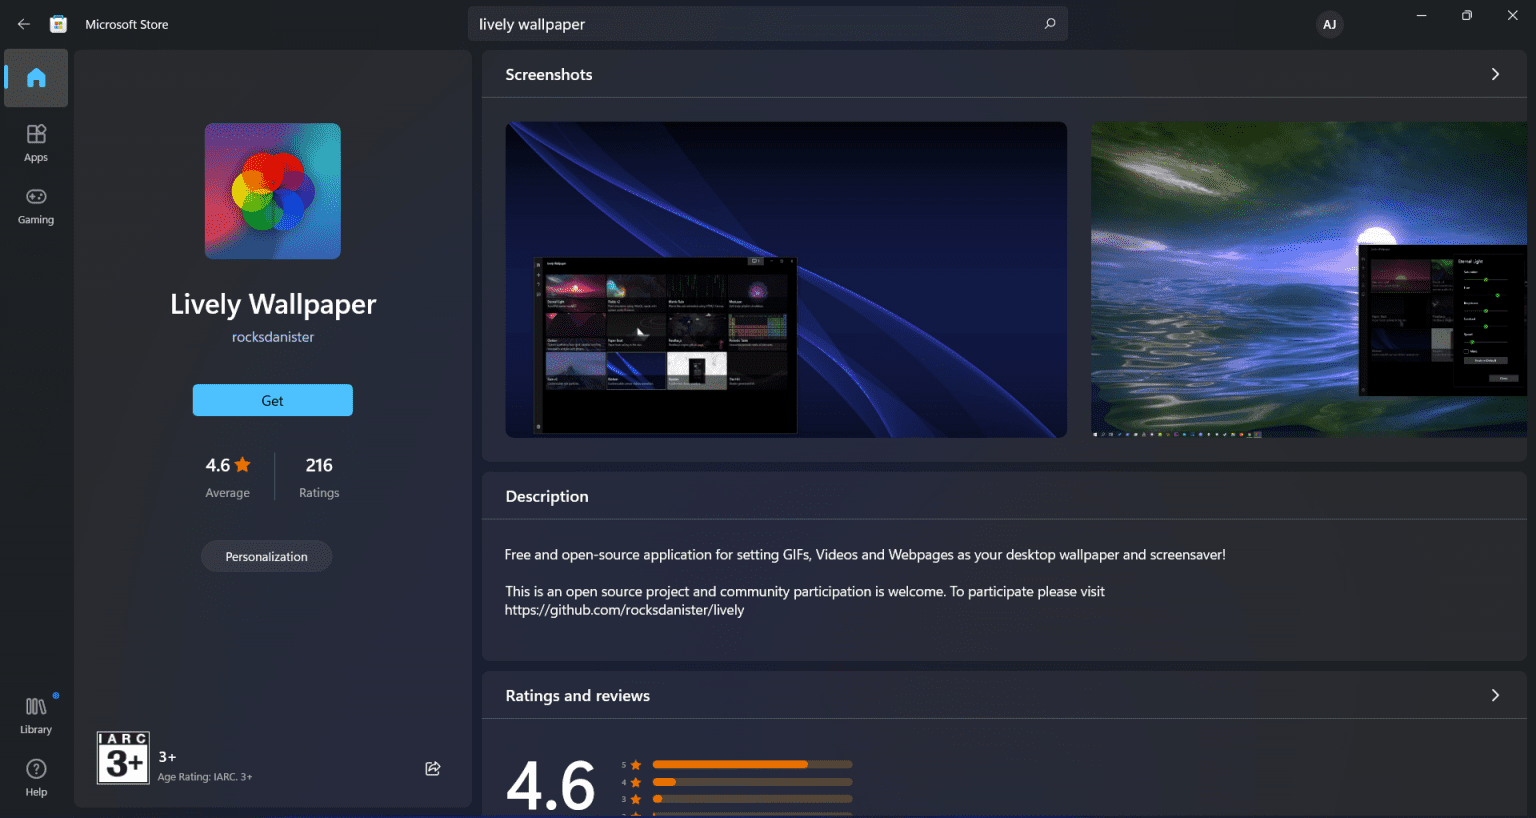Click the Lively Wallpaper title text
The height and width of the screenshot is (818, 1536).
(273, 304)
